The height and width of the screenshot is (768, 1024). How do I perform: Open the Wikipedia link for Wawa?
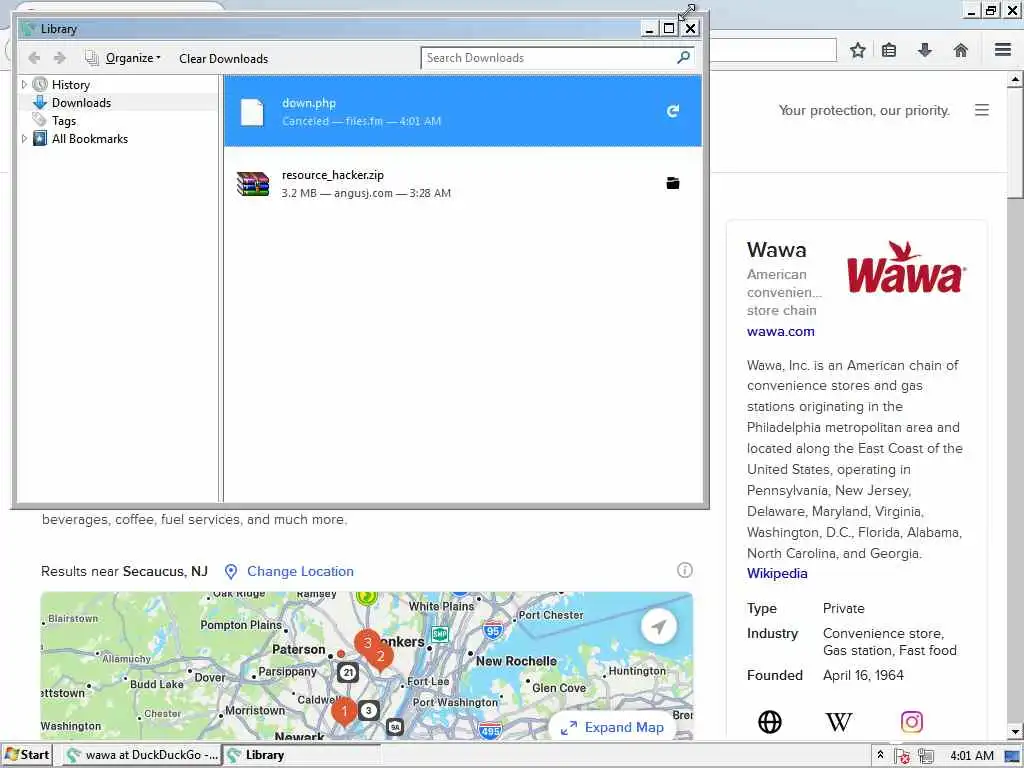point(777,573)
